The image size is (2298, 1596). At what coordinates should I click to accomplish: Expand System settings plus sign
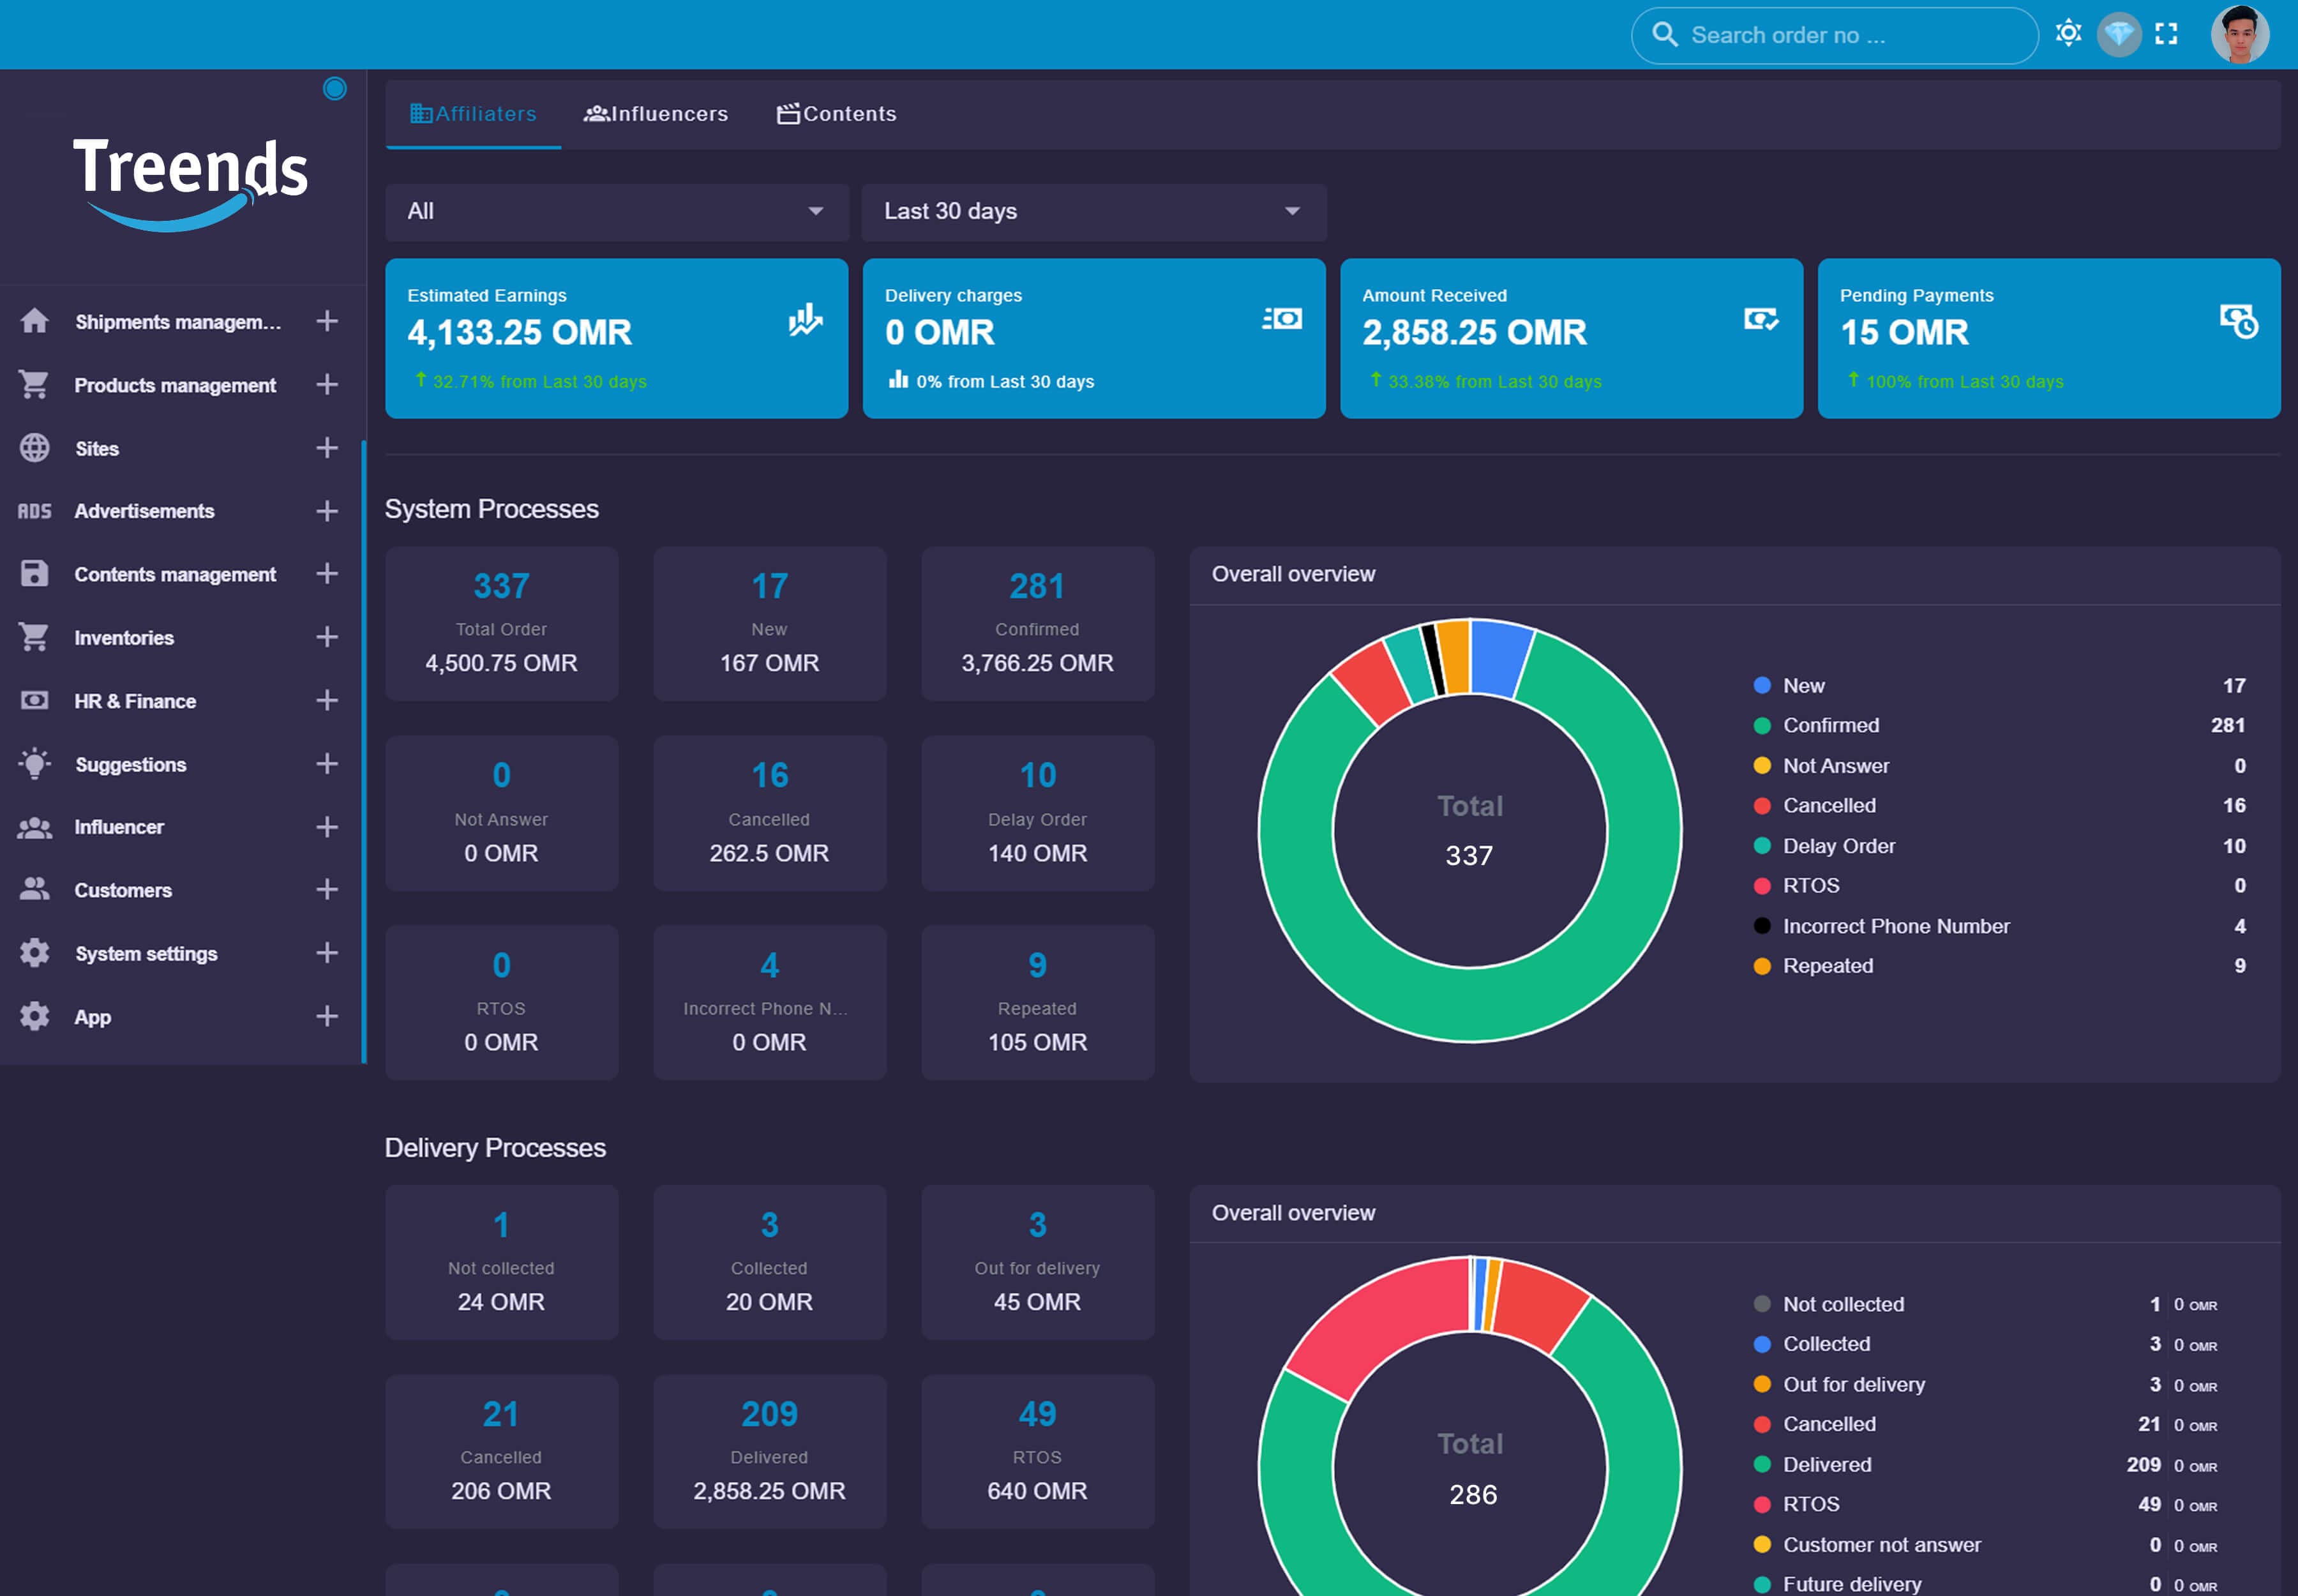(x=327, y=953)
